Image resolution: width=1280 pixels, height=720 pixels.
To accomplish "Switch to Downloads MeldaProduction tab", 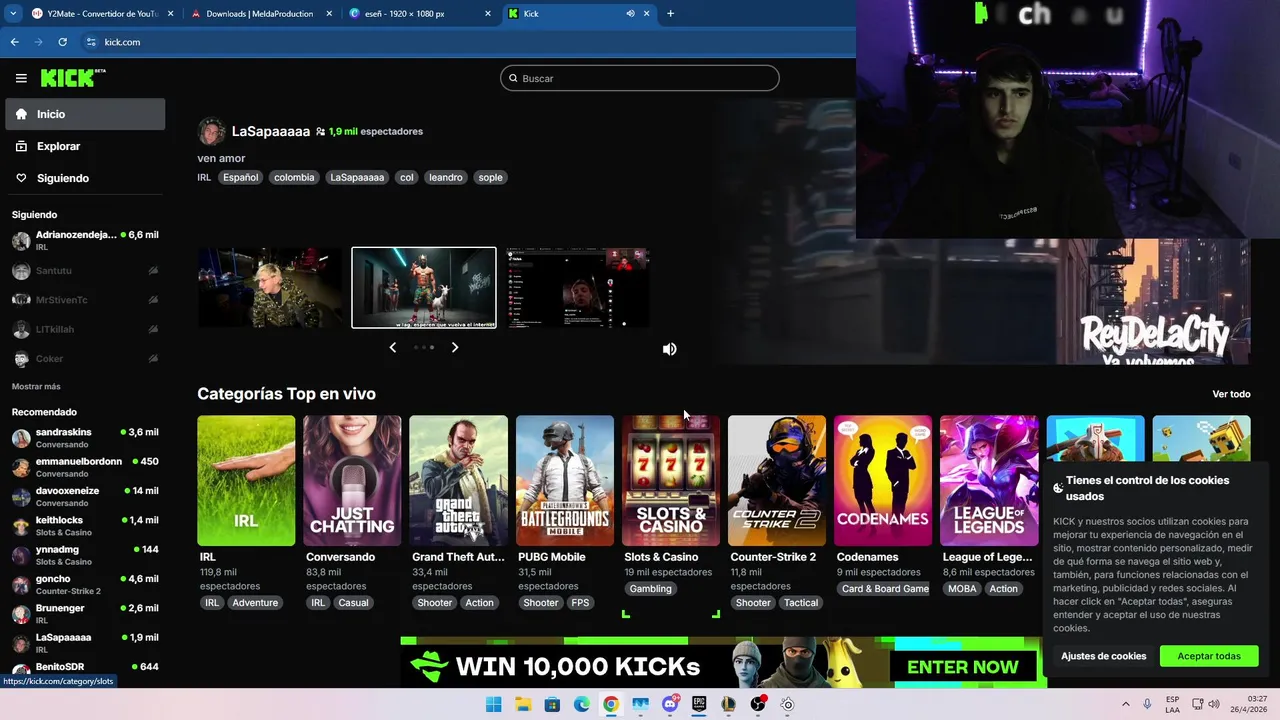I will [260, 14].
